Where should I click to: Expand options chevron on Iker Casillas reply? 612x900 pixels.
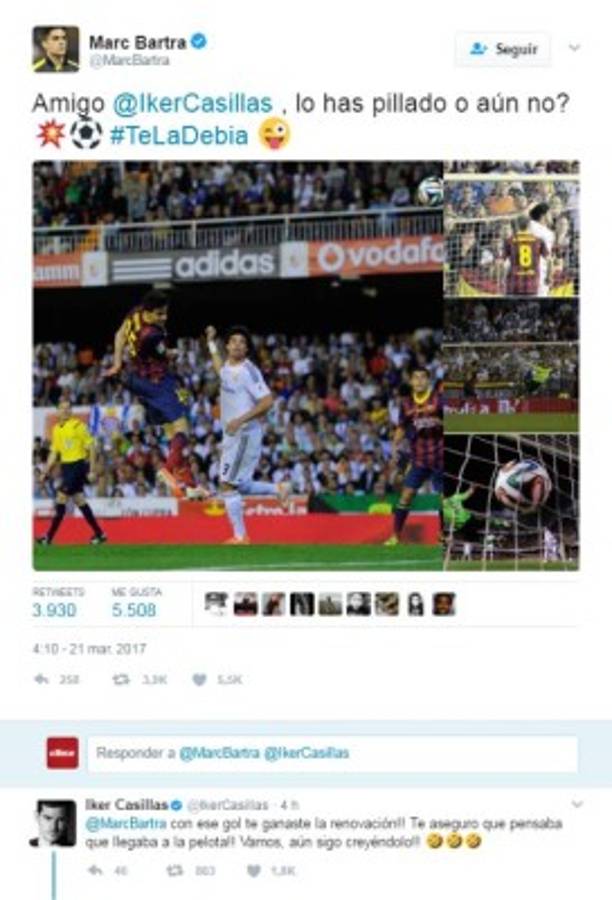tap(577, 804)
